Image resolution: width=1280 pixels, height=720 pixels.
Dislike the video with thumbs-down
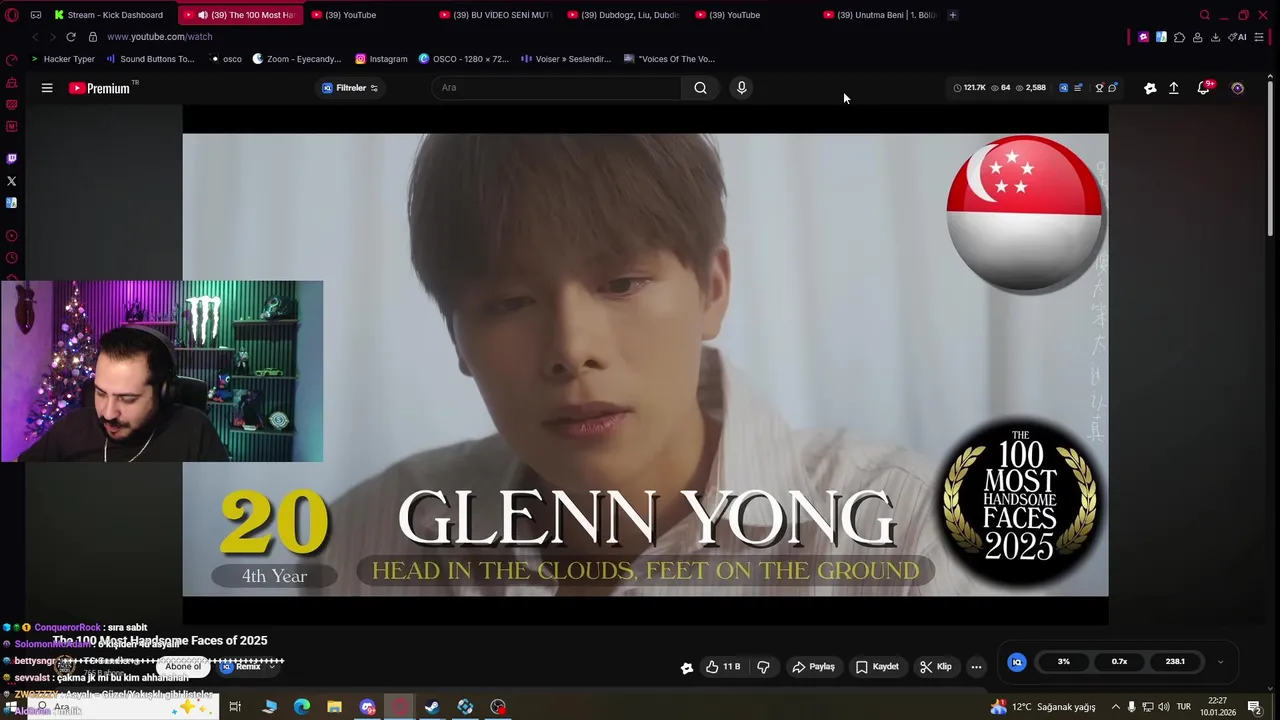pyautogui.click(x=763, y=667)
